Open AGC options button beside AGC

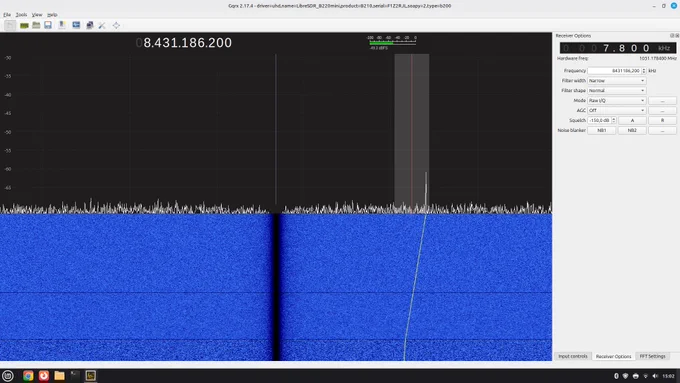[662, 111]
